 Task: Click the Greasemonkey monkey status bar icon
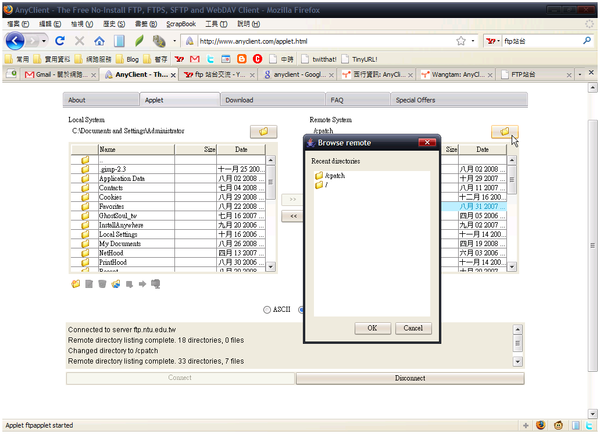click(x=559, y=425)
